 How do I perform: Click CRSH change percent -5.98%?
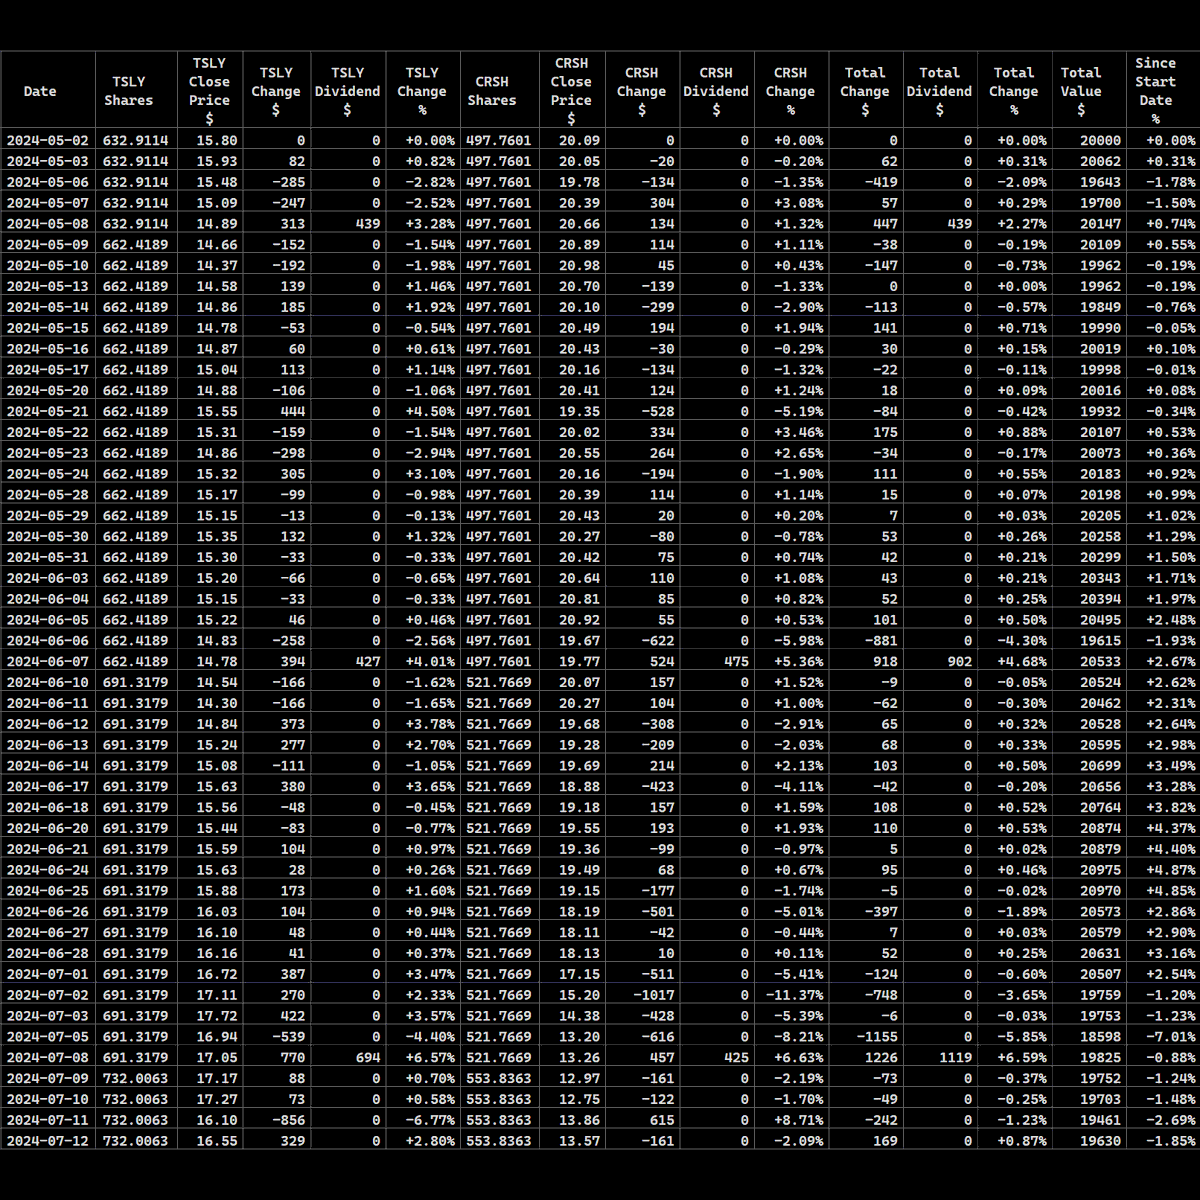click(799, 641)
